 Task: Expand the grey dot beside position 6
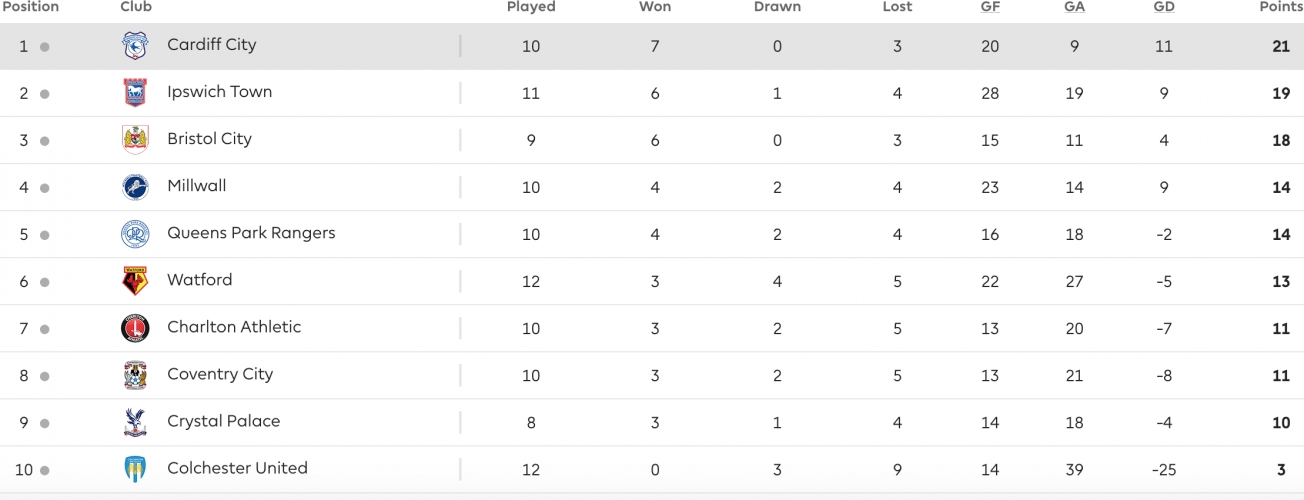tap(45, 282)
